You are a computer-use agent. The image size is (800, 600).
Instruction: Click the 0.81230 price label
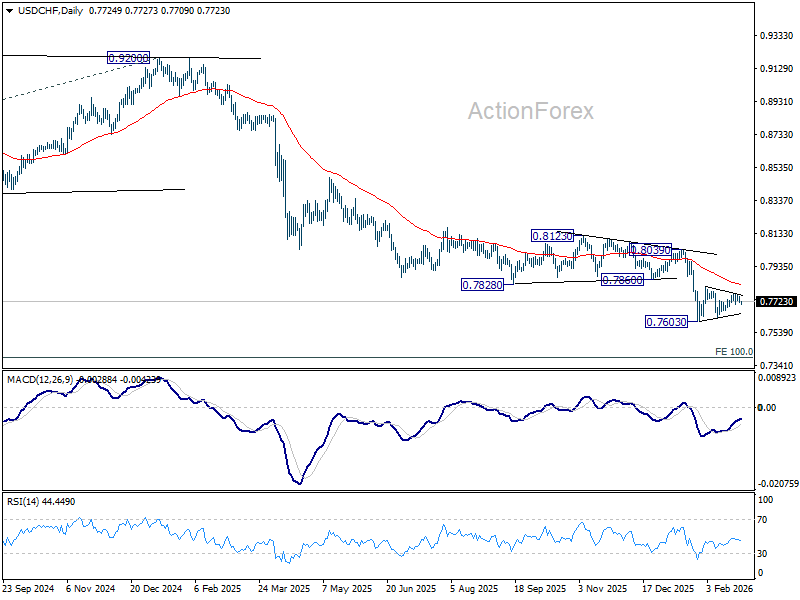(x=552, y=236)
